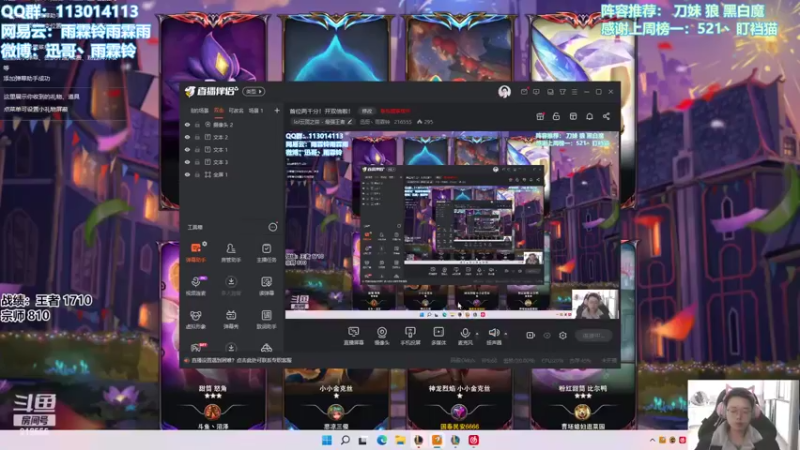Screen dimensions: 800x450
Task: Toggle visibility of 全屏 1 source
Action: click(x=187, y=174)
